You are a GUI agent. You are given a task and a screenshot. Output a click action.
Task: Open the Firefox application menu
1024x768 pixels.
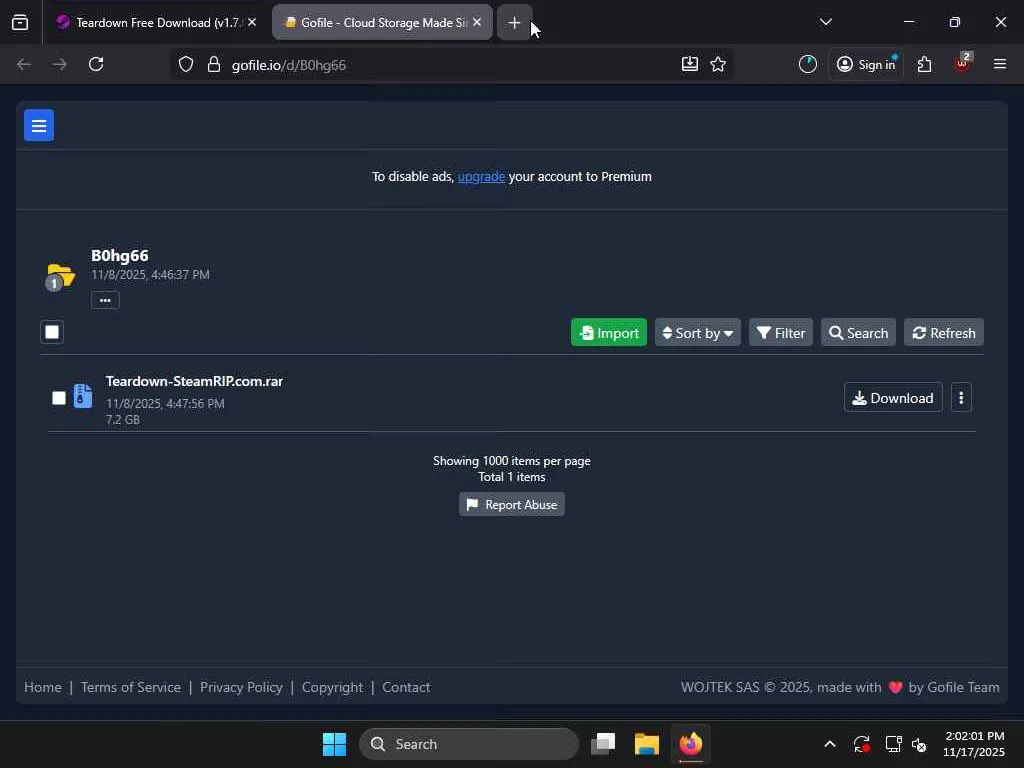point(999,64)
